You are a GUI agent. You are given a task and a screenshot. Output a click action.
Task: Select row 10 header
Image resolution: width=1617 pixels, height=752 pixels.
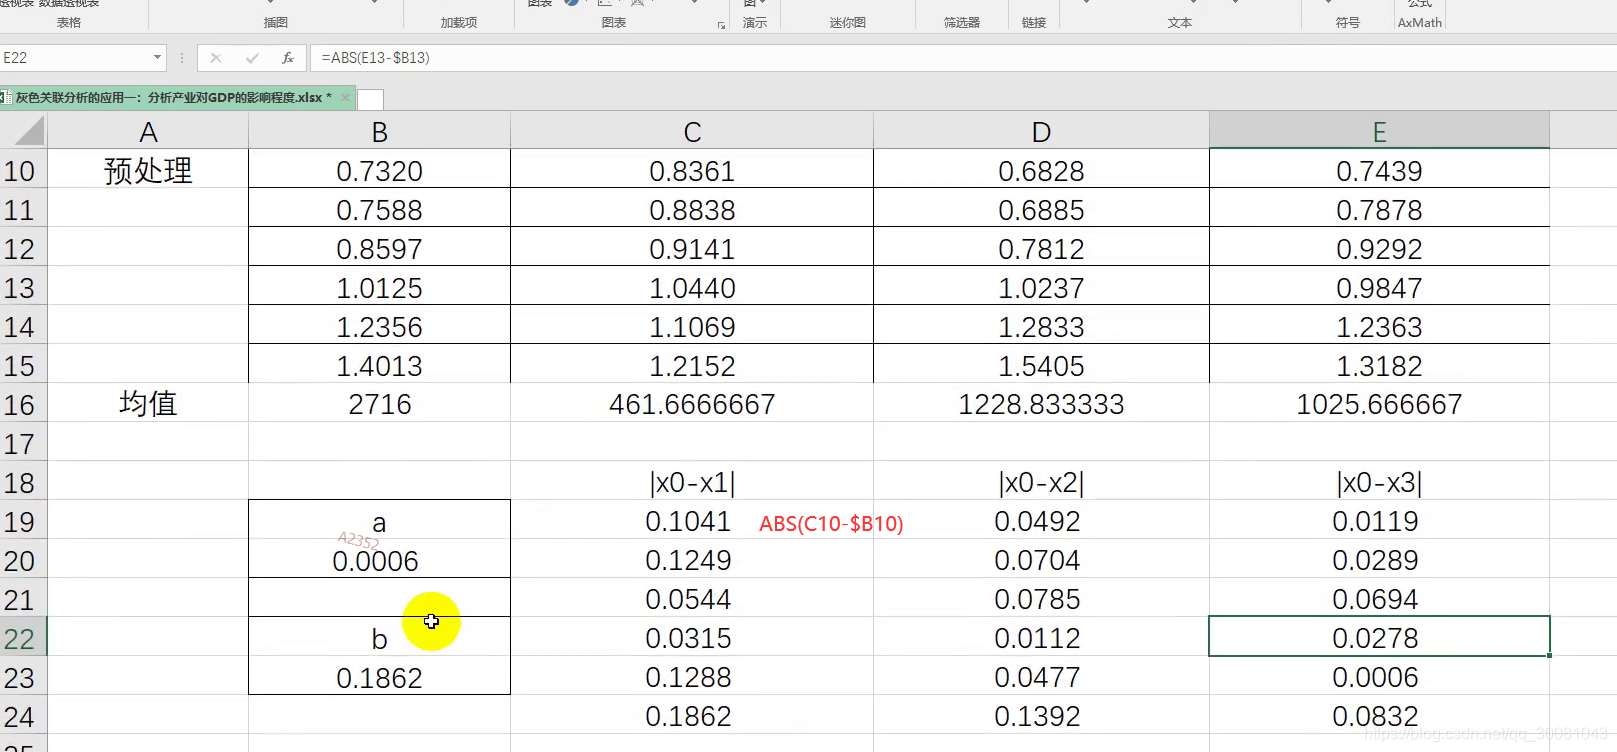[x=23, y=171]
